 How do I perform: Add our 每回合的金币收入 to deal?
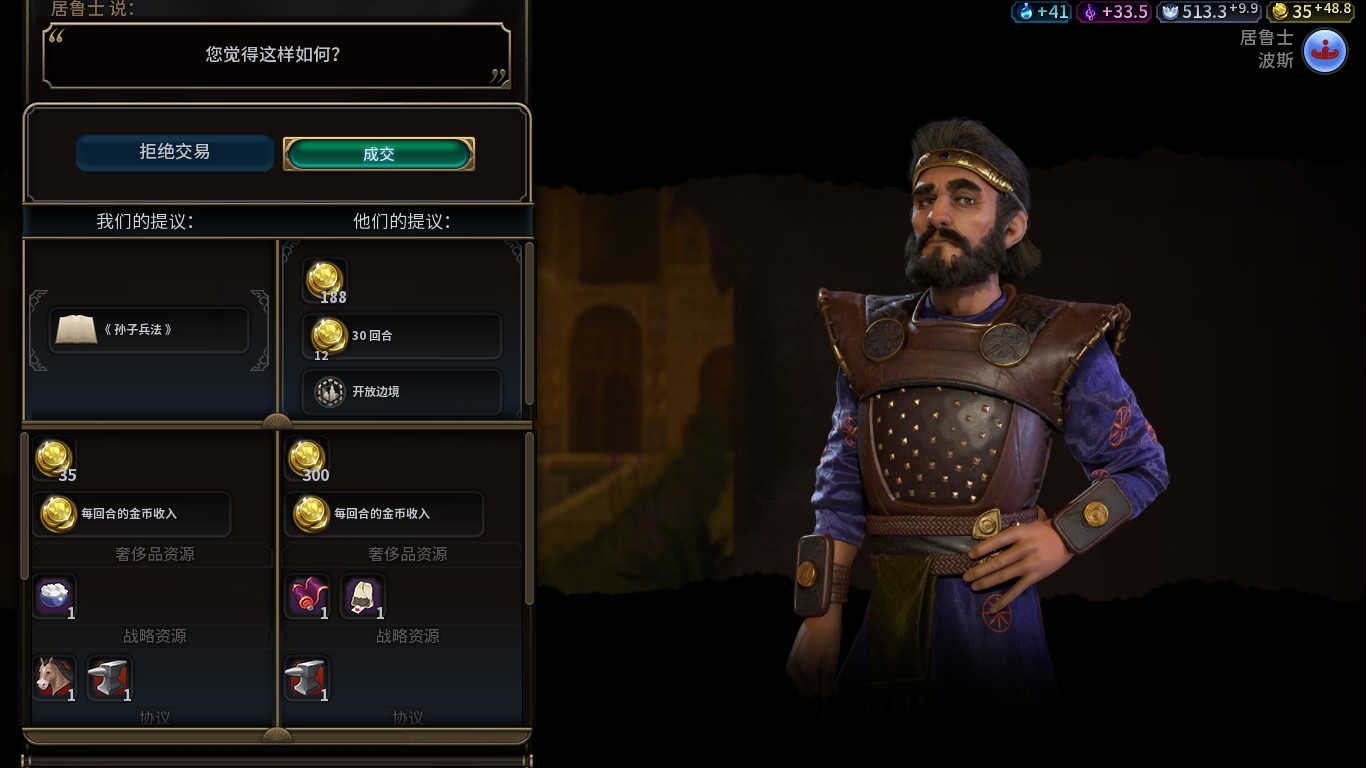click(x=131, y=513)
